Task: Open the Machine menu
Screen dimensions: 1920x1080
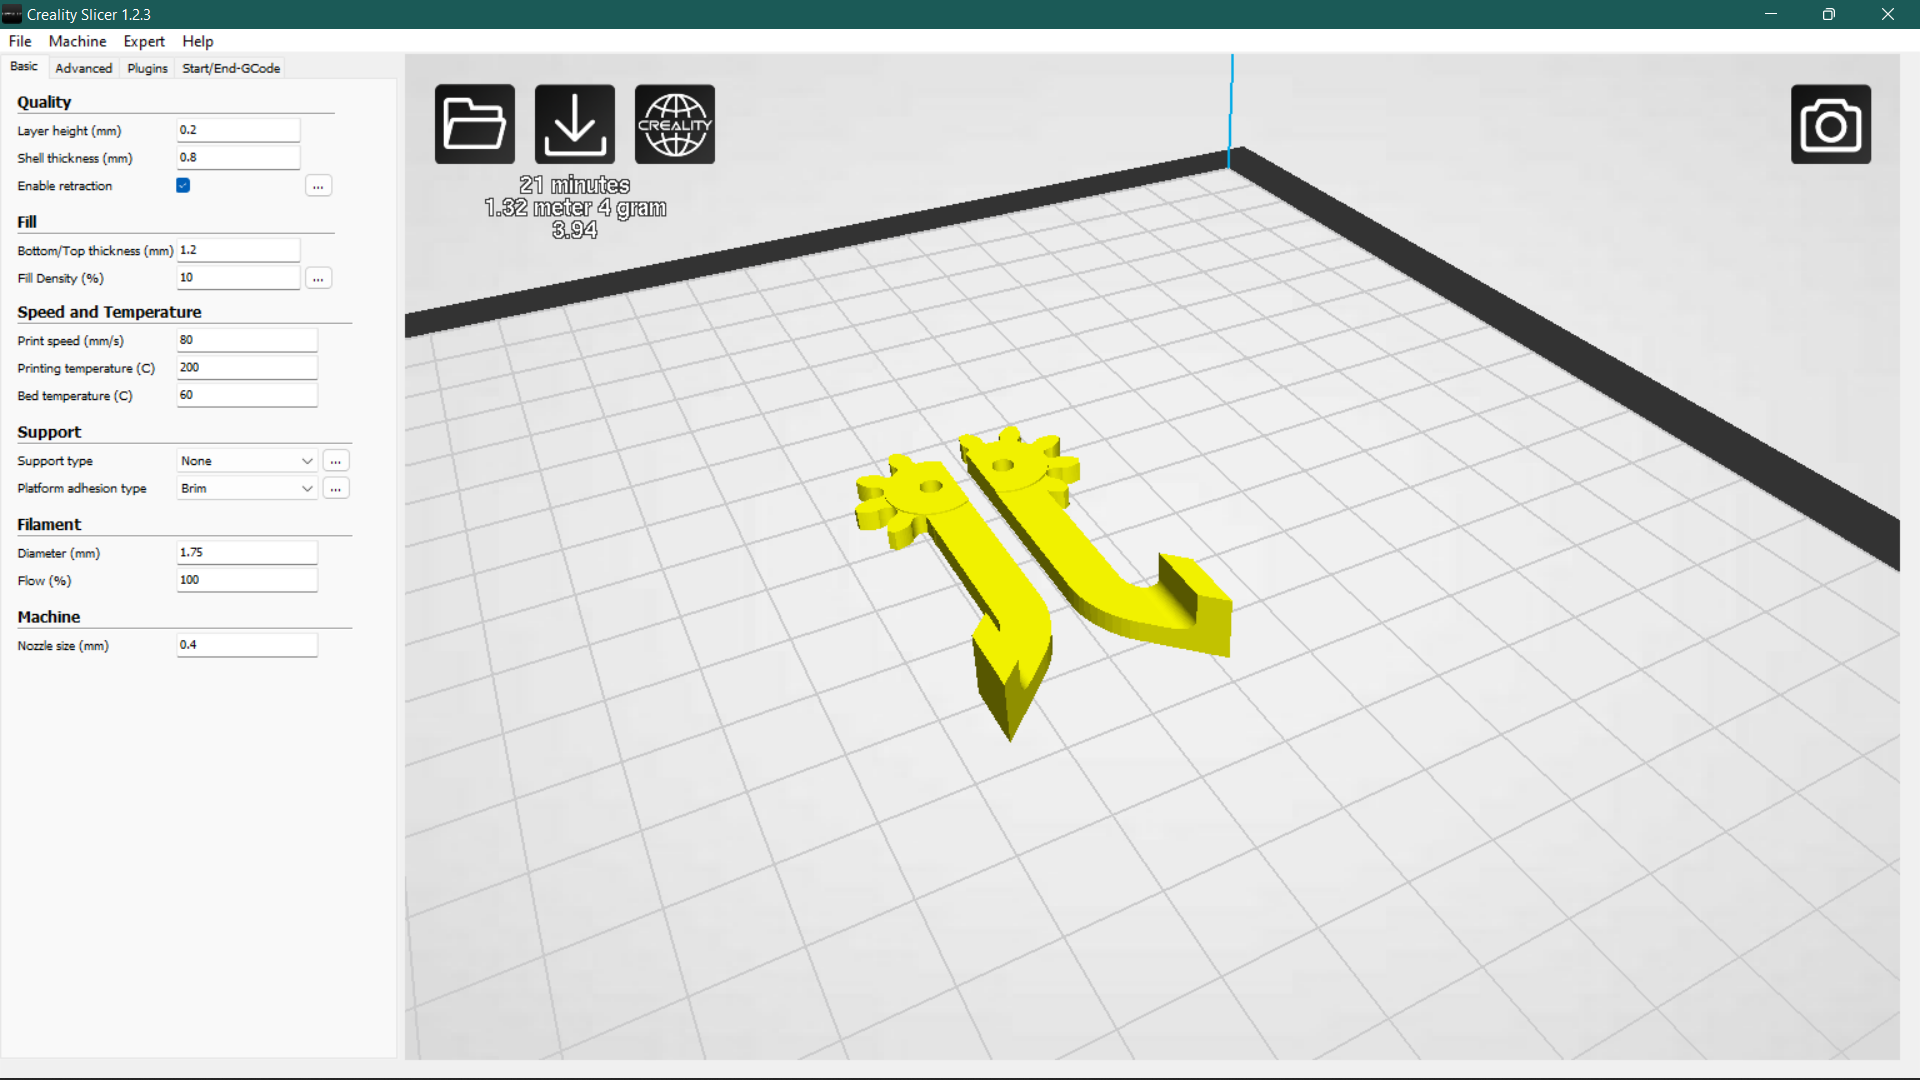Action: pyautogui.click(x=76, y=41)
